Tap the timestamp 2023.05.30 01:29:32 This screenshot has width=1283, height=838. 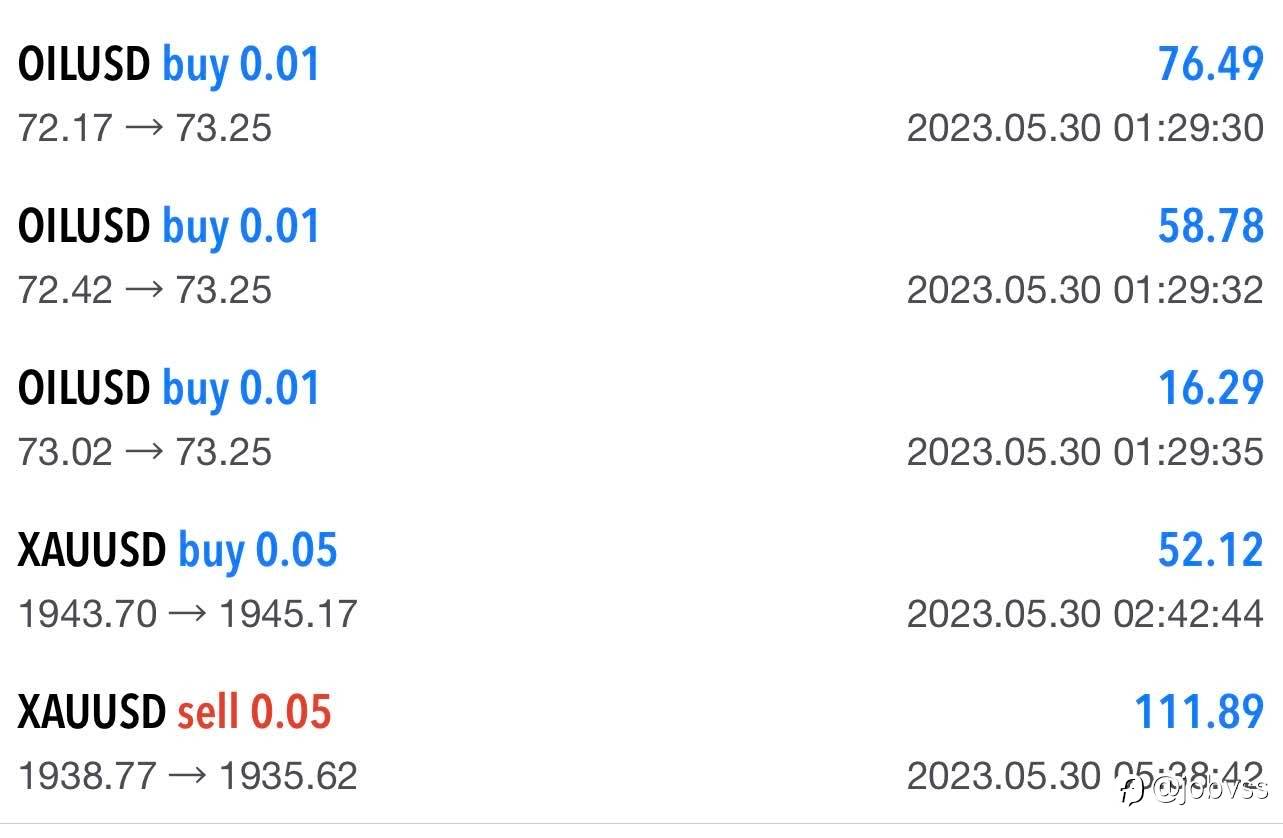[x=1085, y=290]
